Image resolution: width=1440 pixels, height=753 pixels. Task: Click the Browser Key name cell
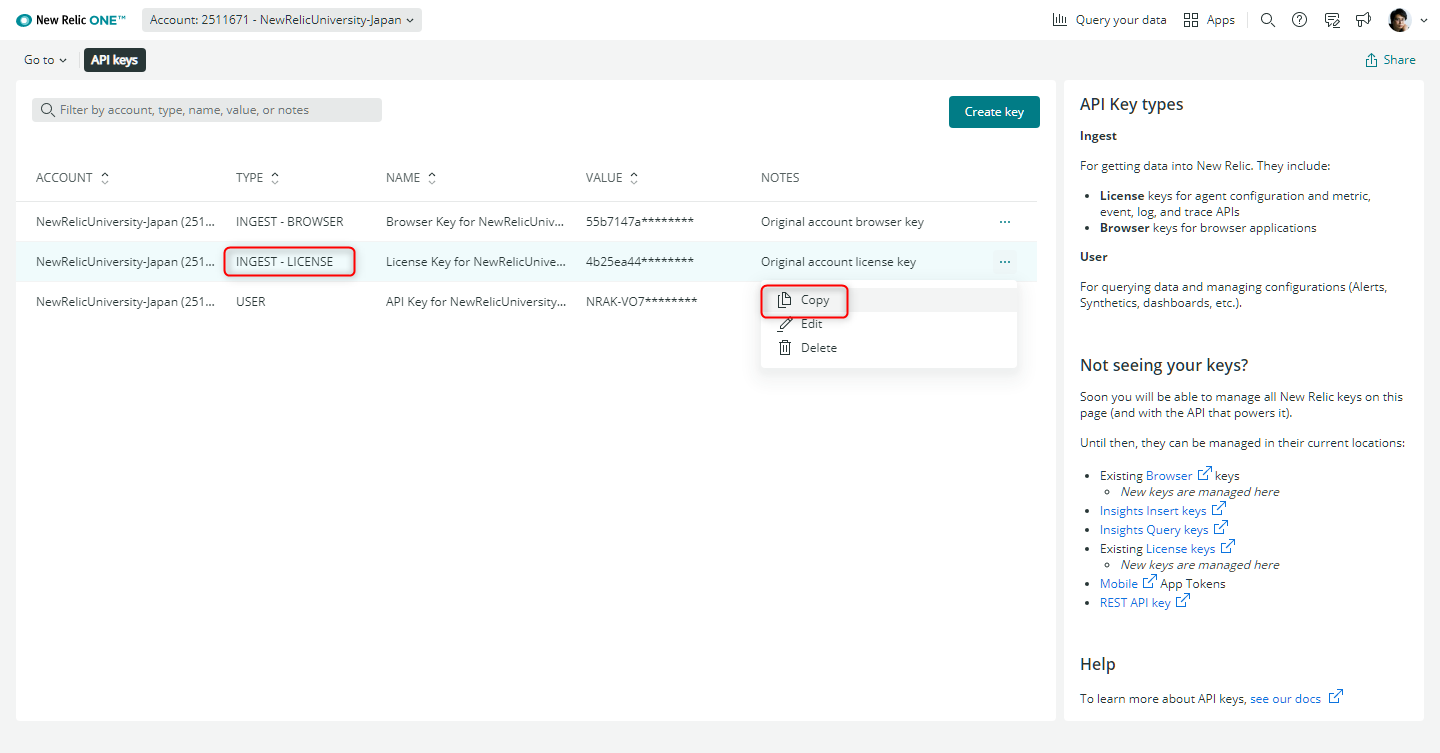pos(476,222)
